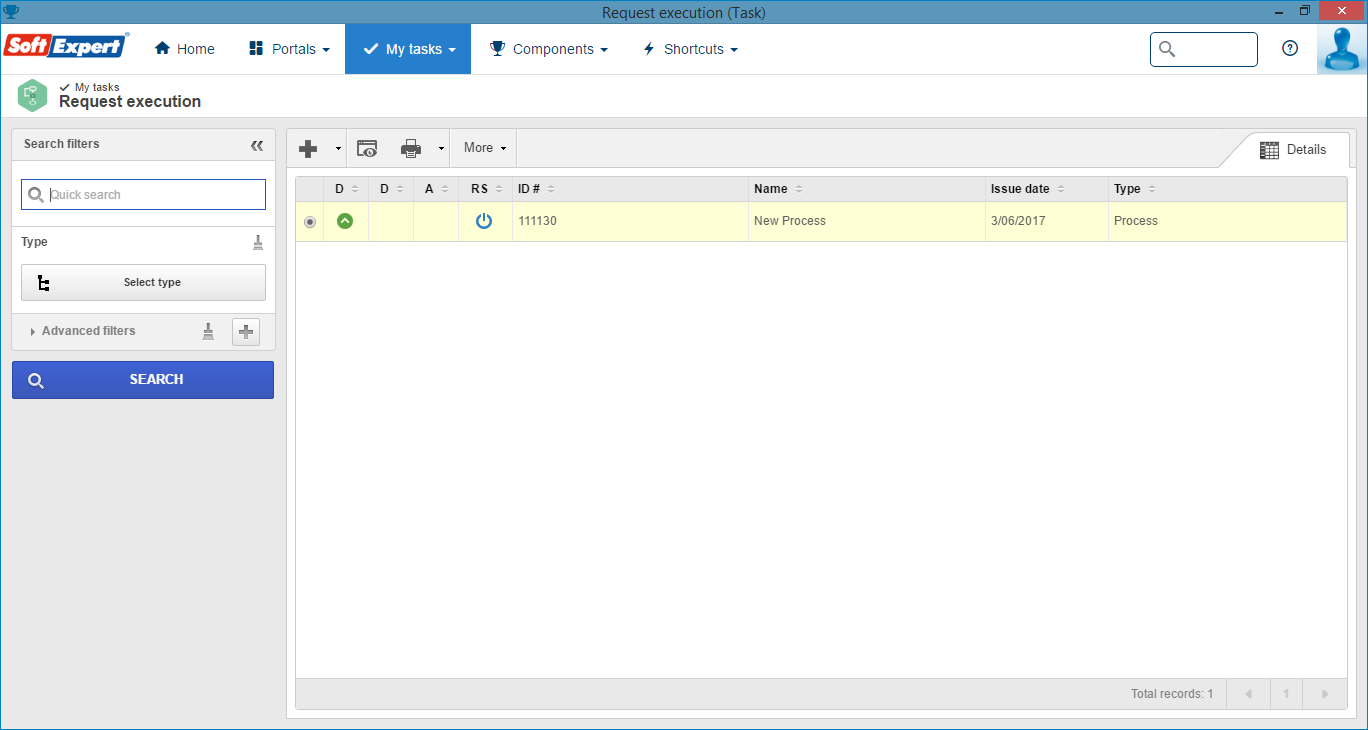Image resolution: width=1368 pixels, height=730 pixels.
Task: Open dropdown arrow beside printer icon
Action: pyautogui.click(x=441, y=148)
